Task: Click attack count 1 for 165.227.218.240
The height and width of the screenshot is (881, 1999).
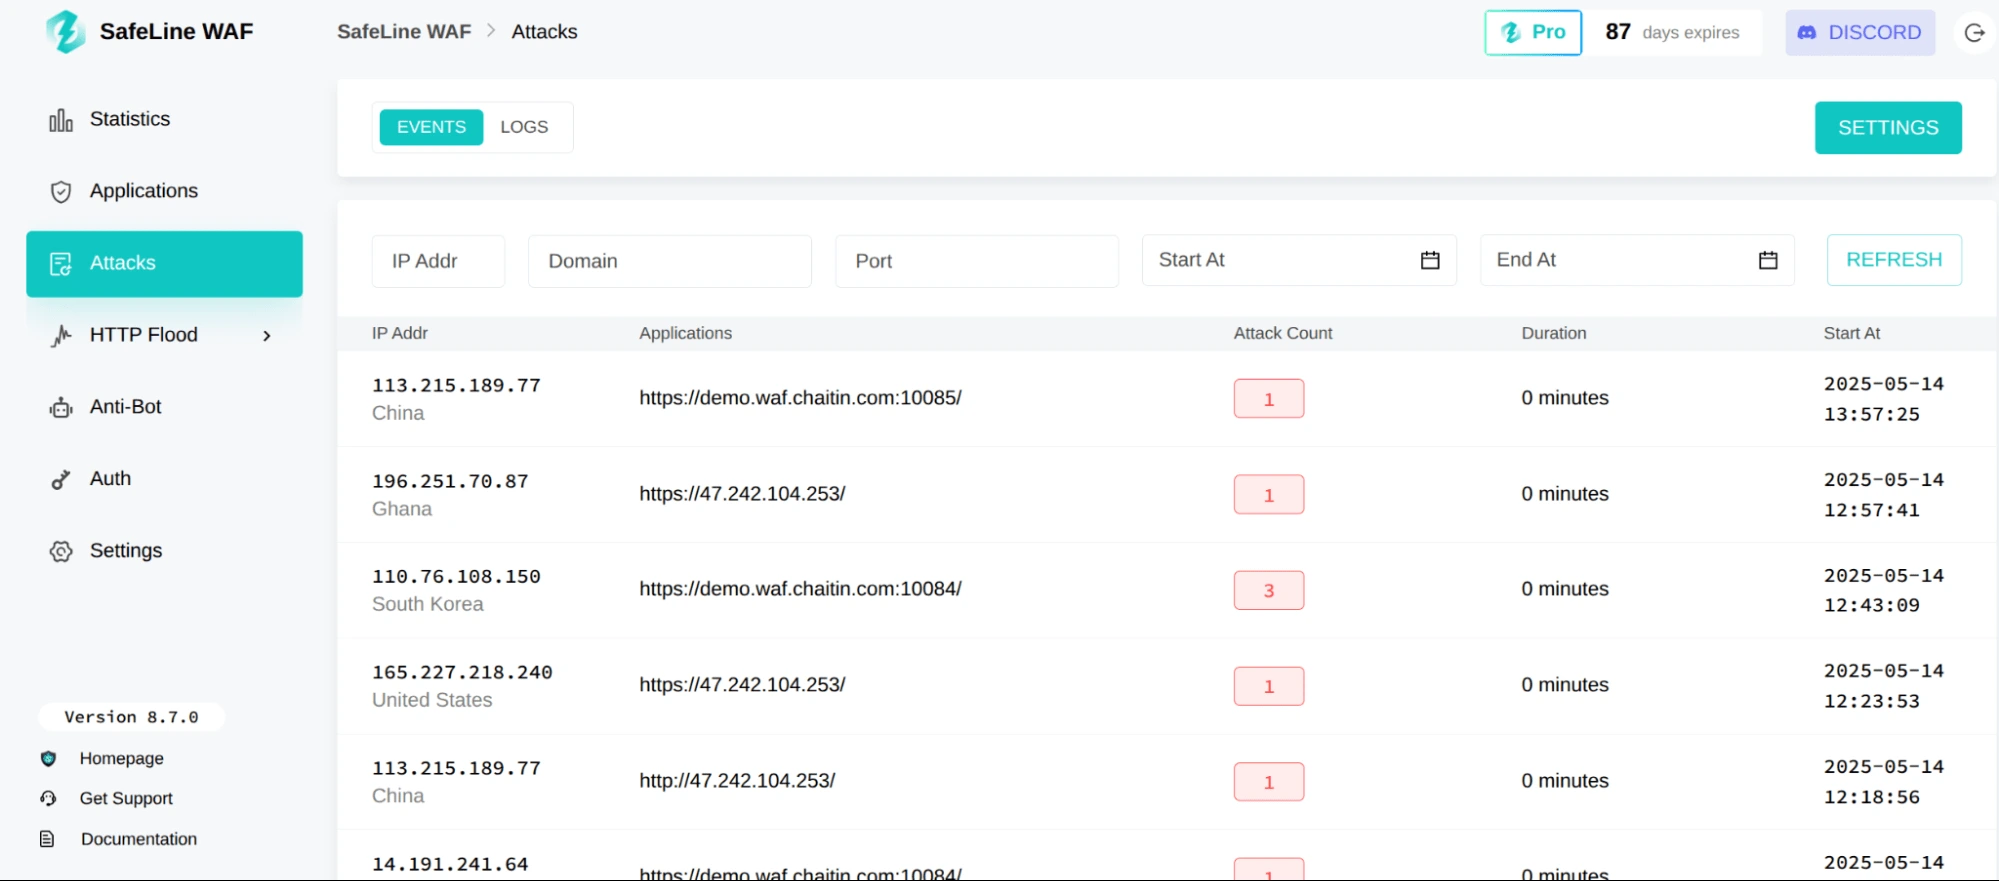Action: pyautogui.click(x=1269, y=686)
